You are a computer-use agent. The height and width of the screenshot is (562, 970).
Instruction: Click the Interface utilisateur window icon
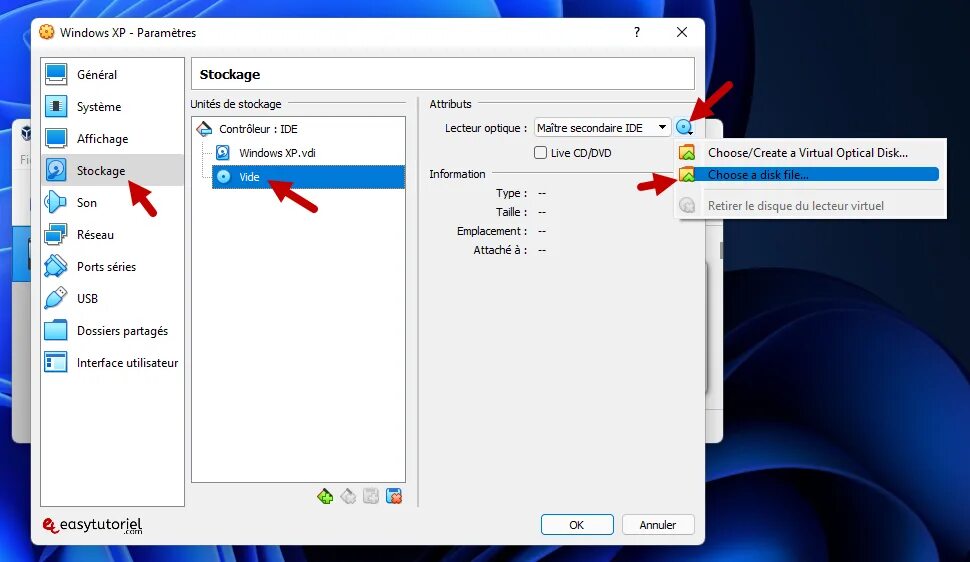tap(56, 363)
